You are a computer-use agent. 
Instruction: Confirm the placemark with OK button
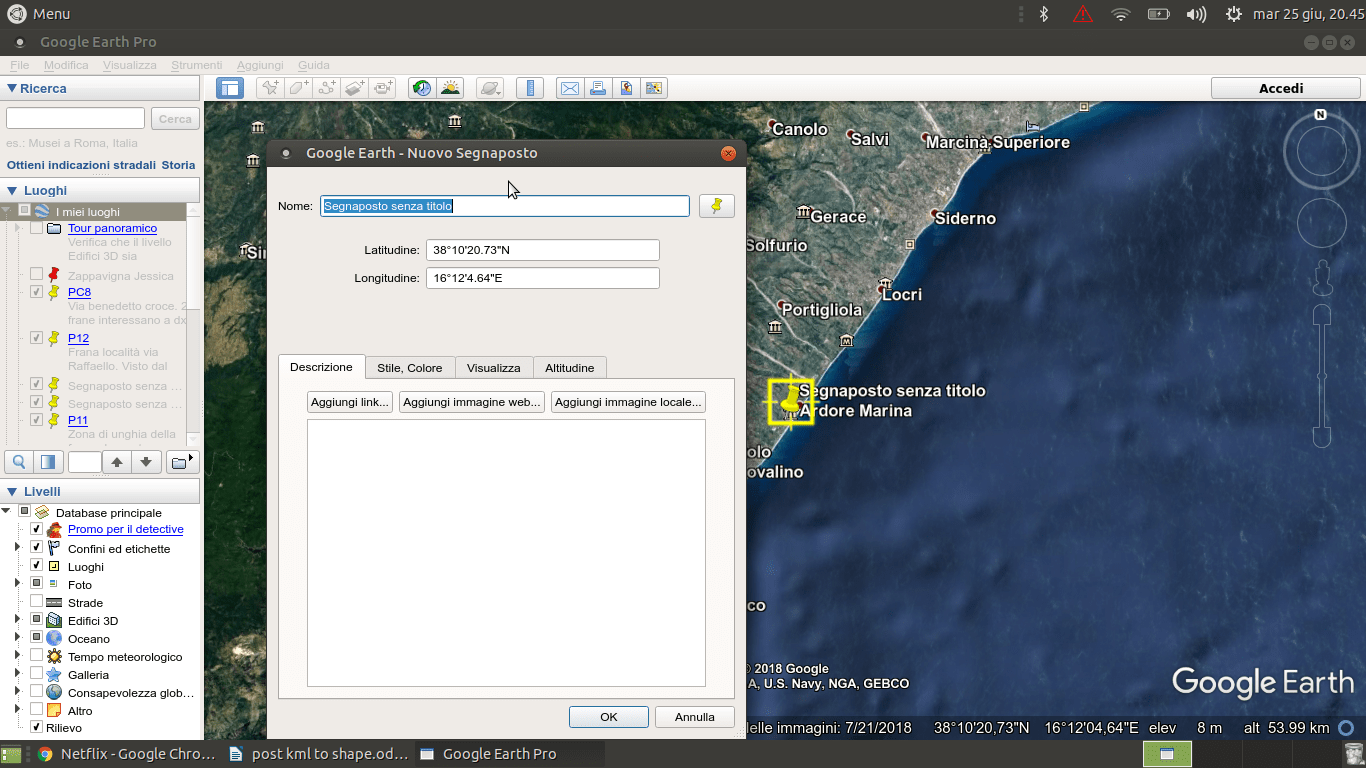[609, 717]
